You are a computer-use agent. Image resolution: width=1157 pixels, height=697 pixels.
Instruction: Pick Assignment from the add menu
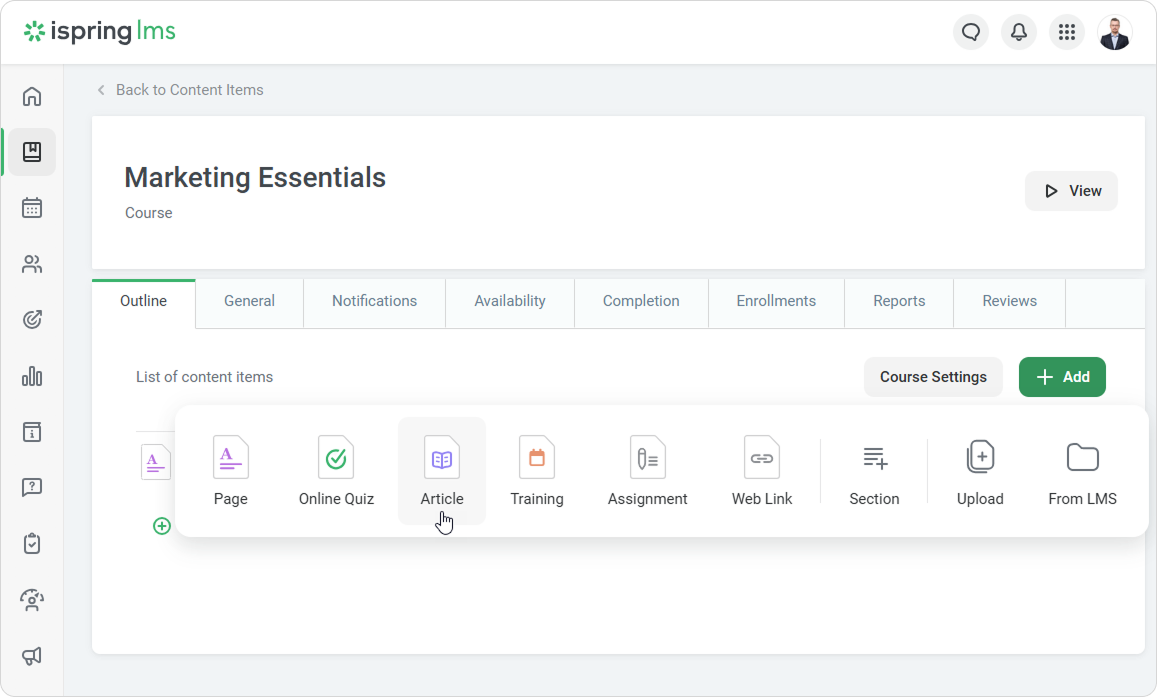(x=647, y=471)
